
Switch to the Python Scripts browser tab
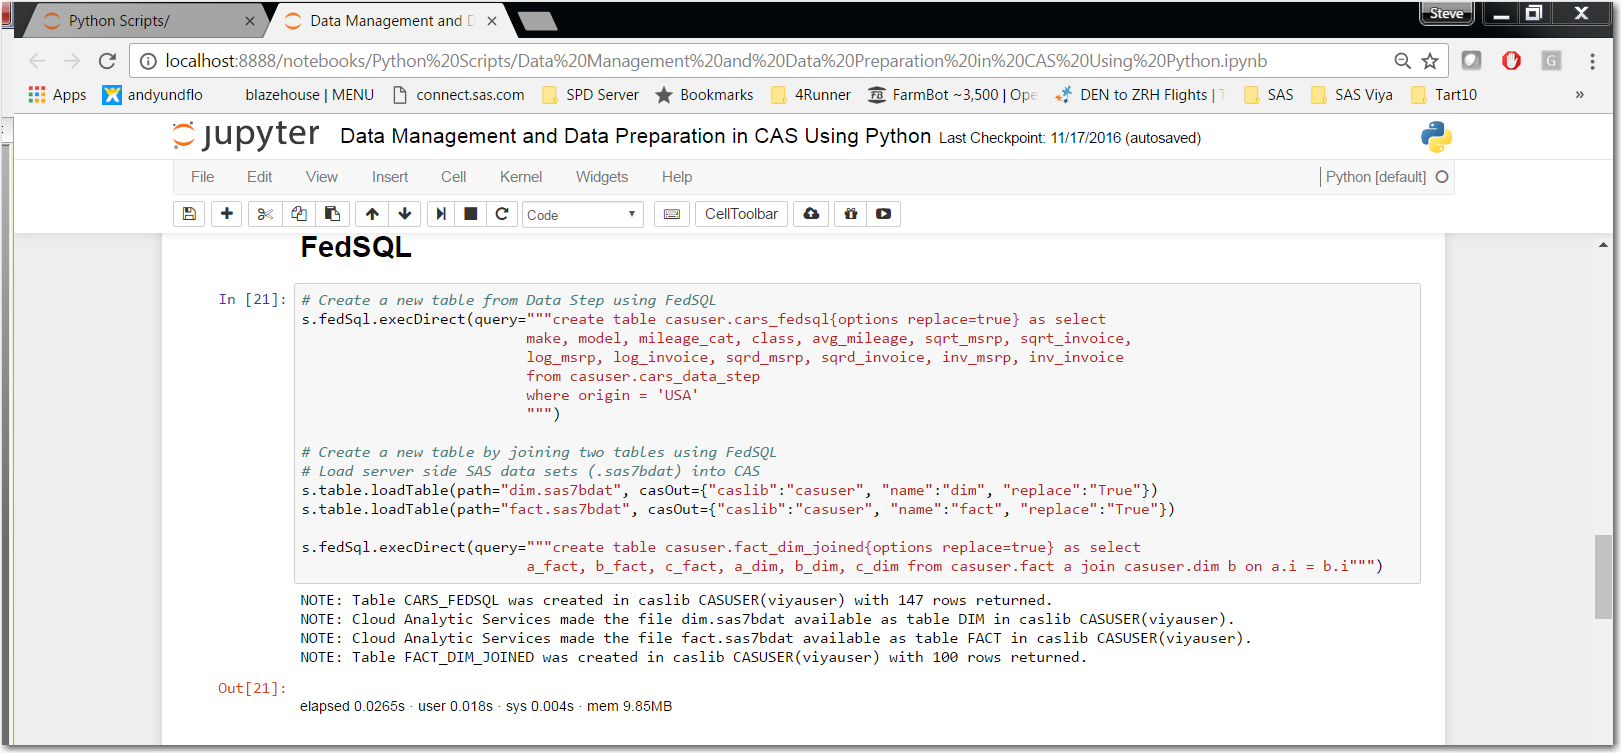click(119, 21)
